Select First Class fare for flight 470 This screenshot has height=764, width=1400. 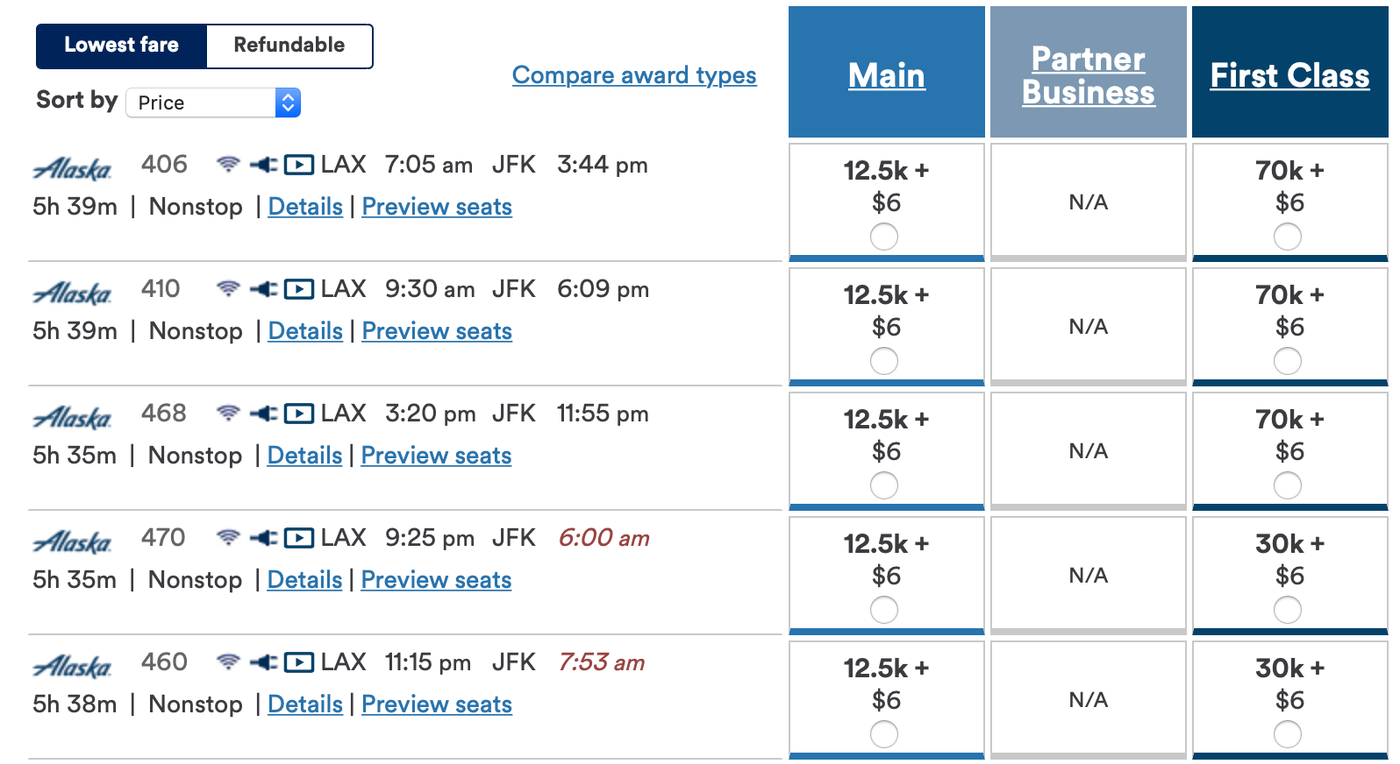coord(1289,610)
